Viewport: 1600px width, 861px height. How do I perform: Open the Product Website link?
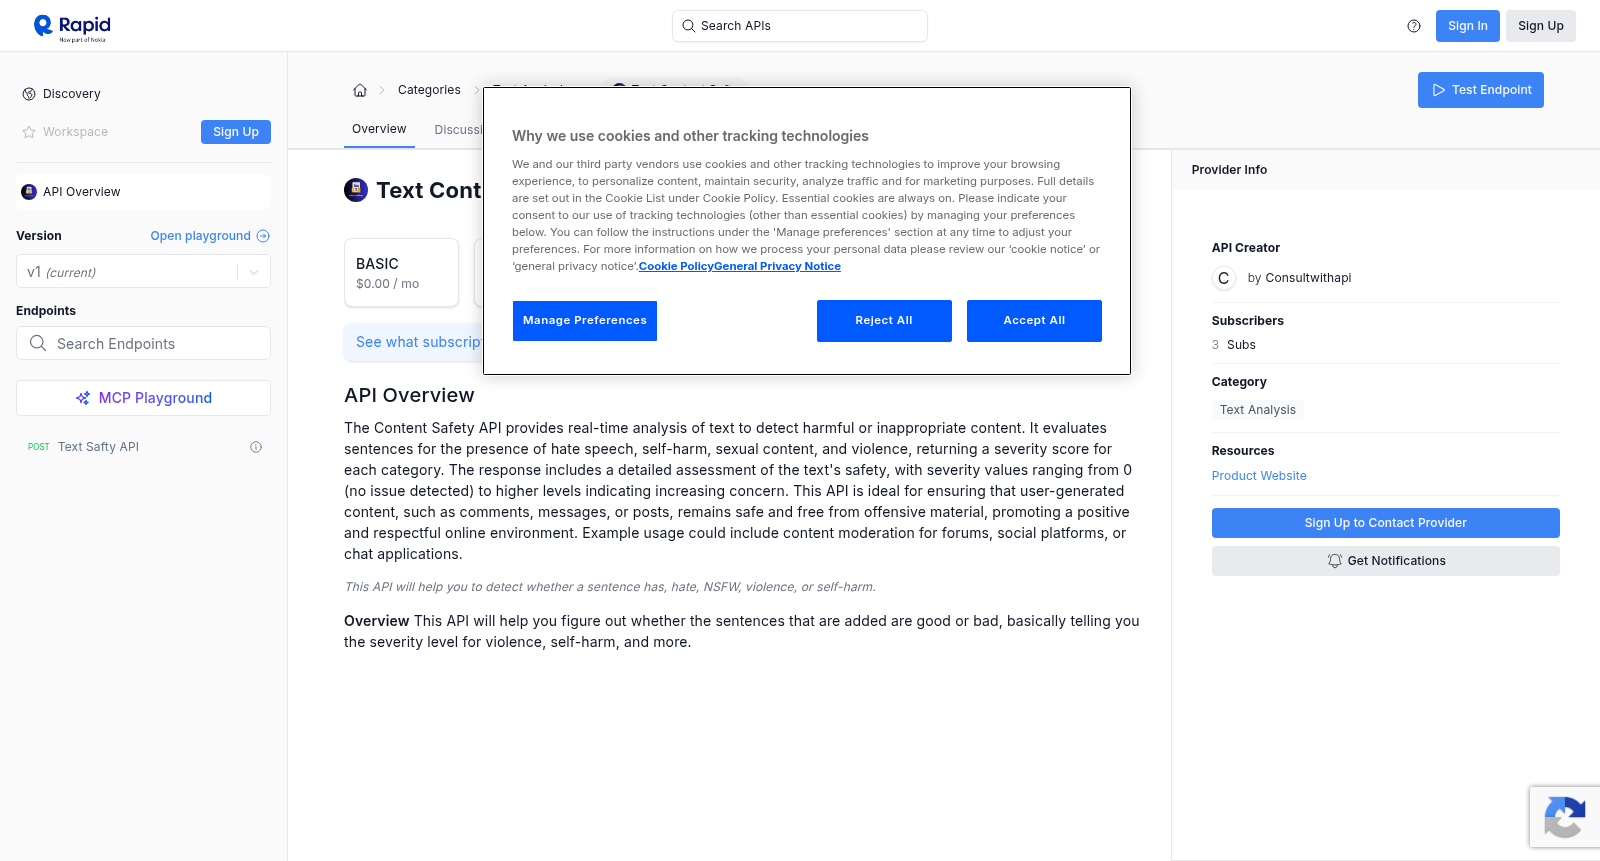1259,476
